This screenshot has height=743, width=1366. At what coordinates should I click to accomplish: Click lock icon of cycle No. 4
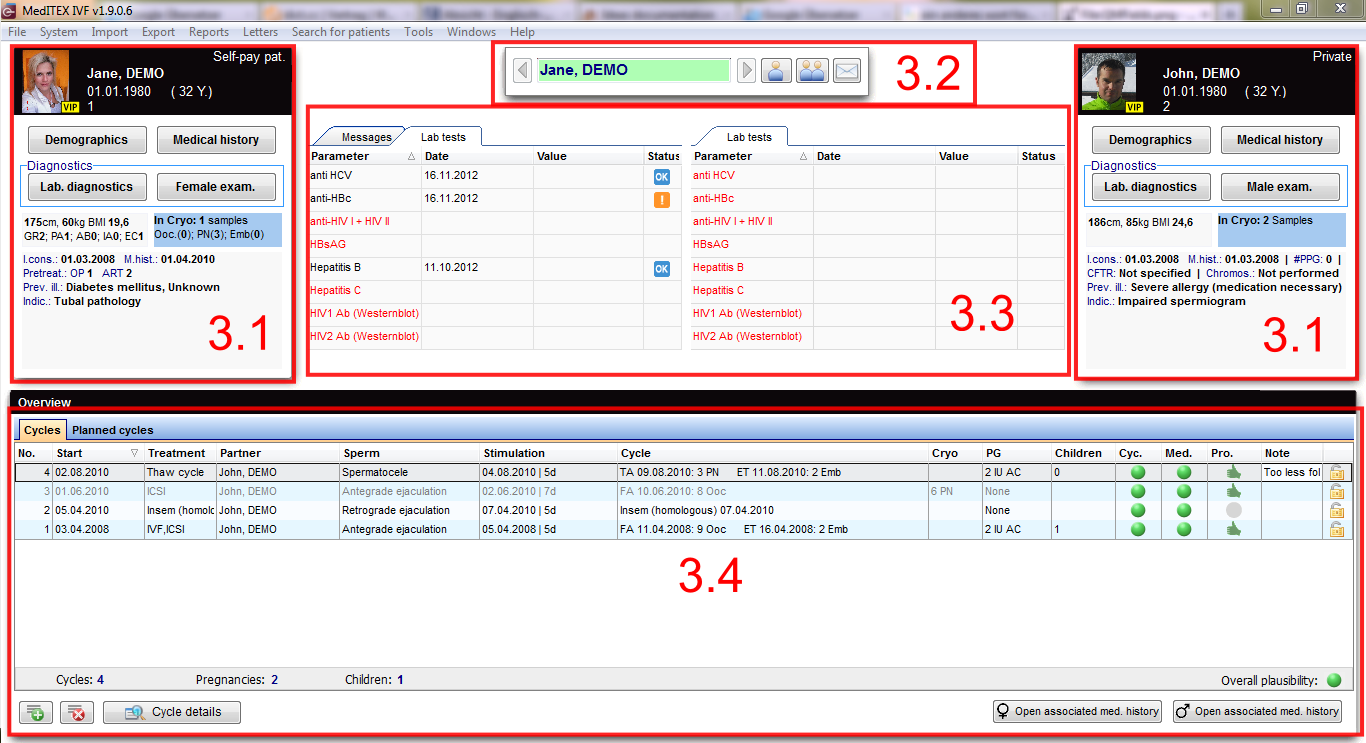[x=1336, y=472]
